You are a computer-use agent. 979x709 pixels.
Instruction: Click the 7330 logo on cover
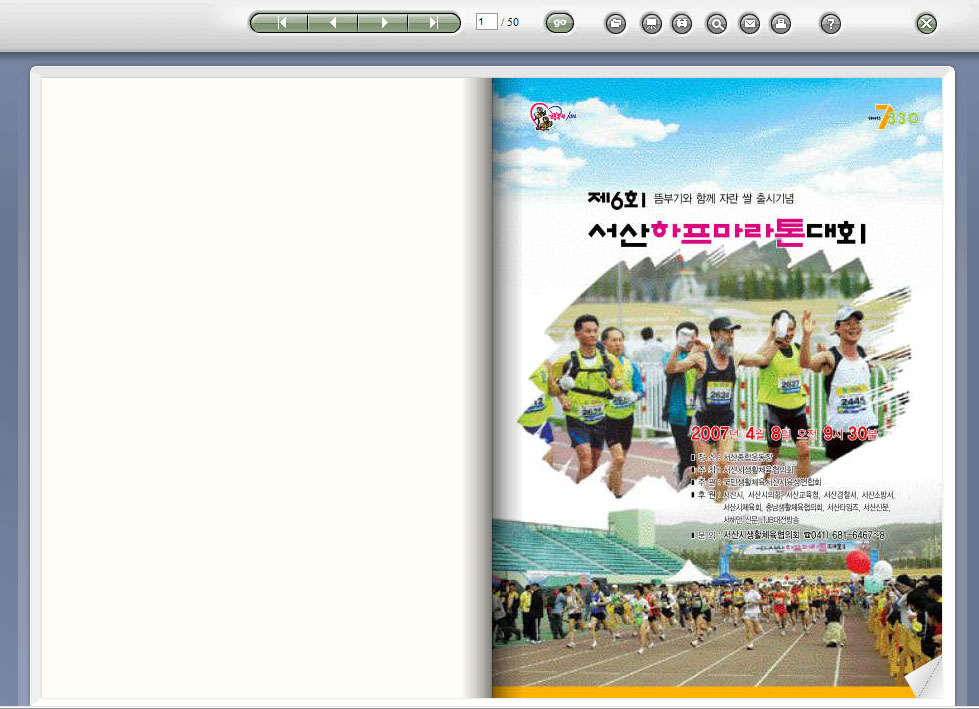[896, 118]
